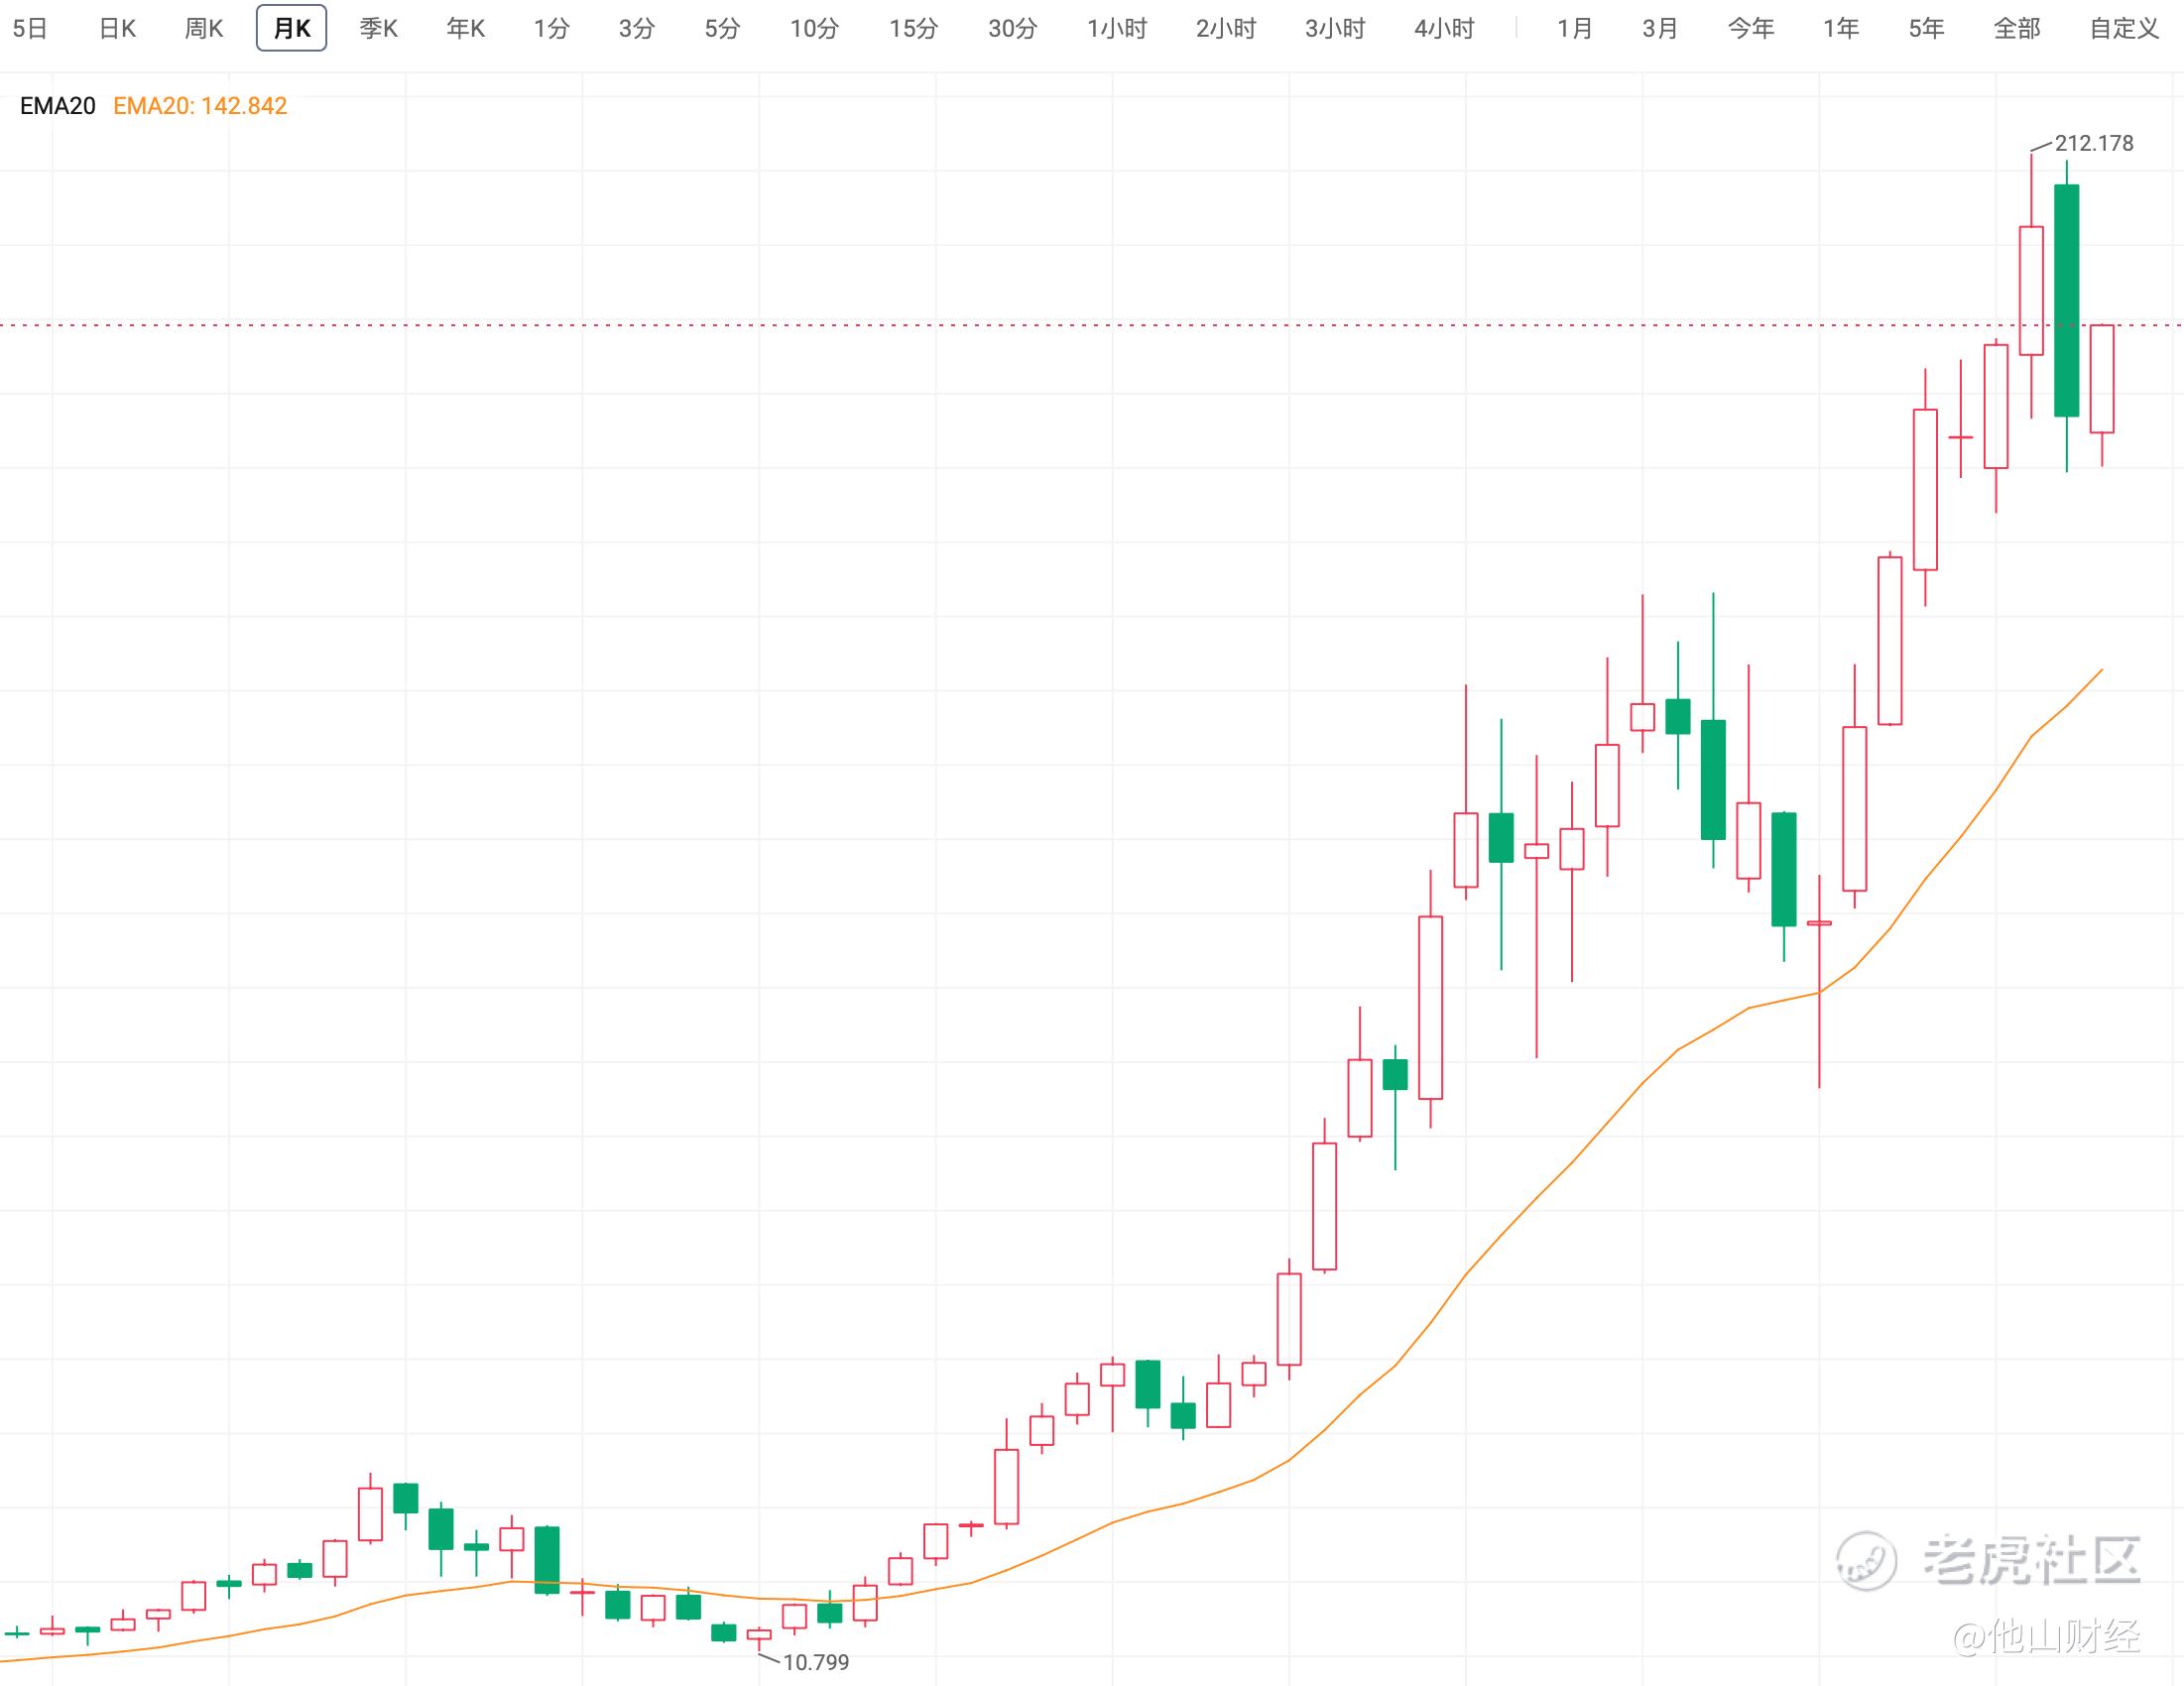Viewport: 2184px width, 1686px height.
Task: Click the EMA20 indicator label
Action: [x=57, y=106]
